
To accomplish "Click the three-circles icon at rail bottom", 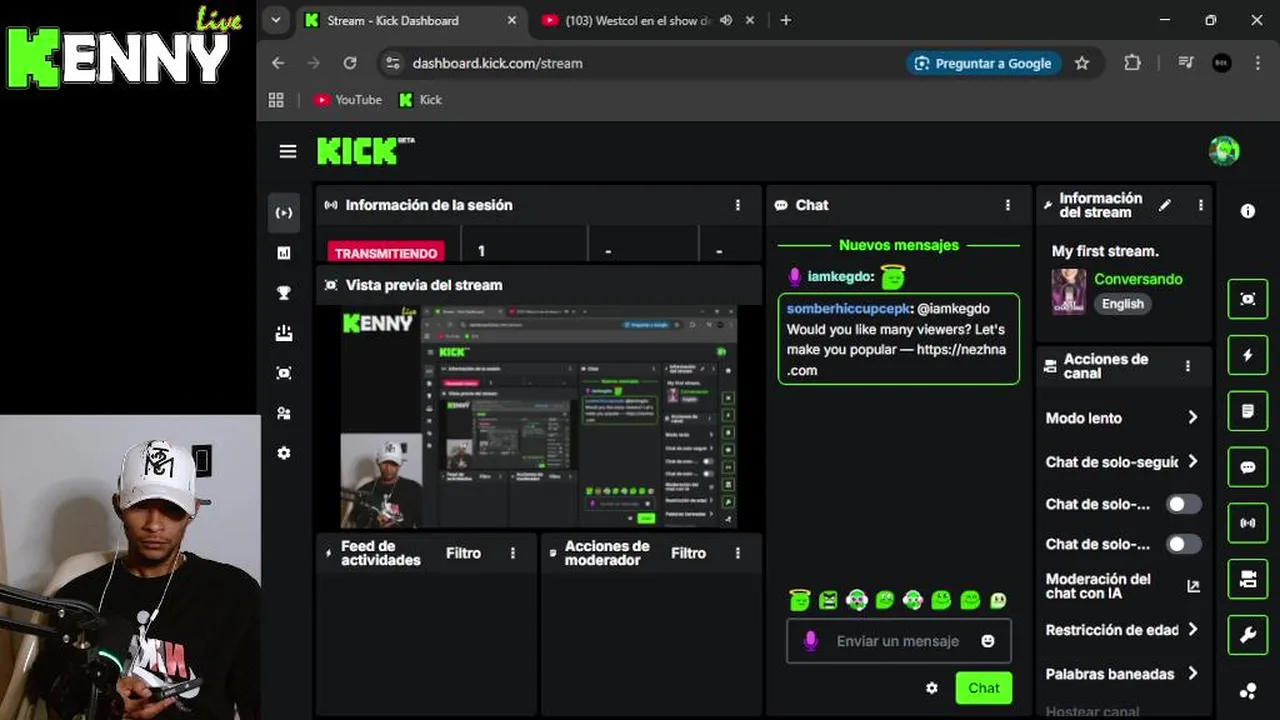I will click(1248, 691).
